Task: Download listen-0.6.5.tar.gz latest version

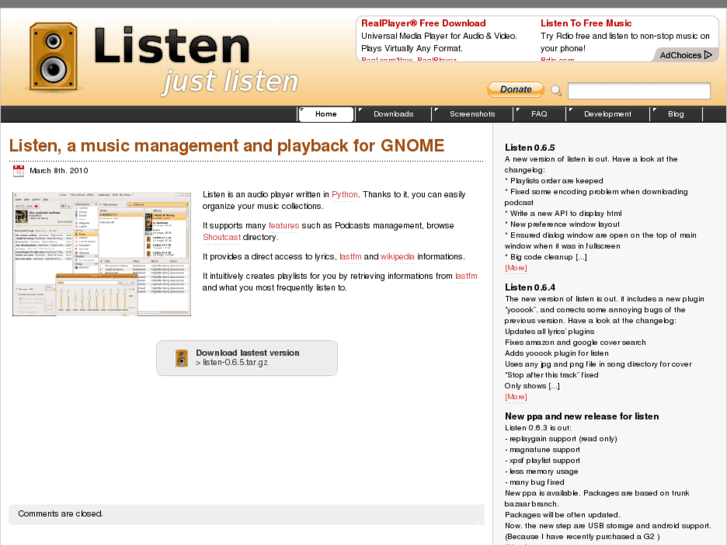Action: pyautogui.click(x=247, y=358)
